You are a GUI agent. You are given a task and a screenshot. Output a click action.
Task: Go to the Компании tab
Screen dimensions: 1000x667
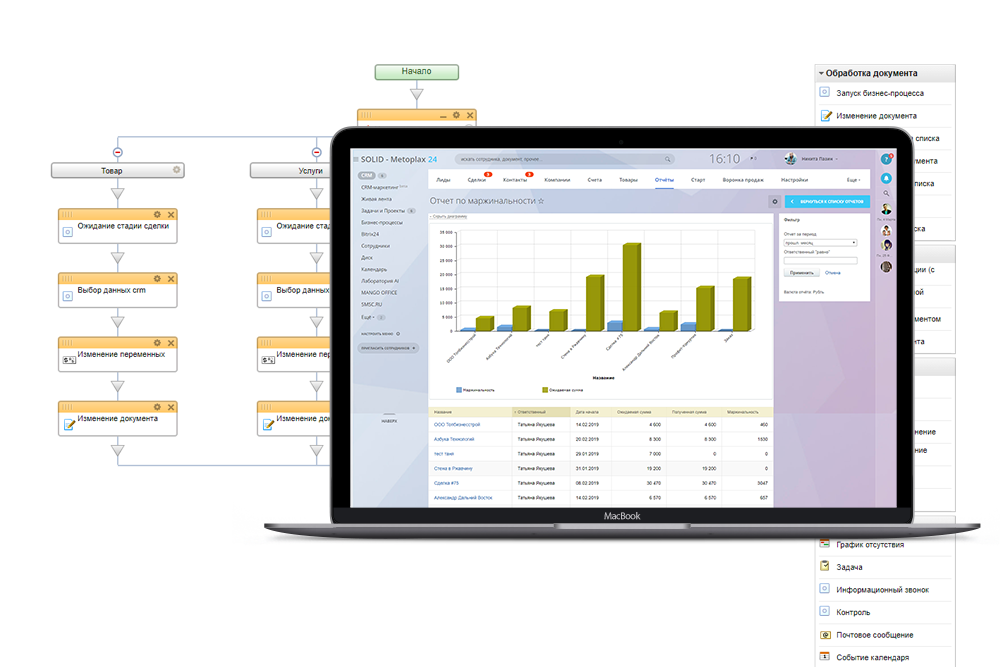point(557,180)
